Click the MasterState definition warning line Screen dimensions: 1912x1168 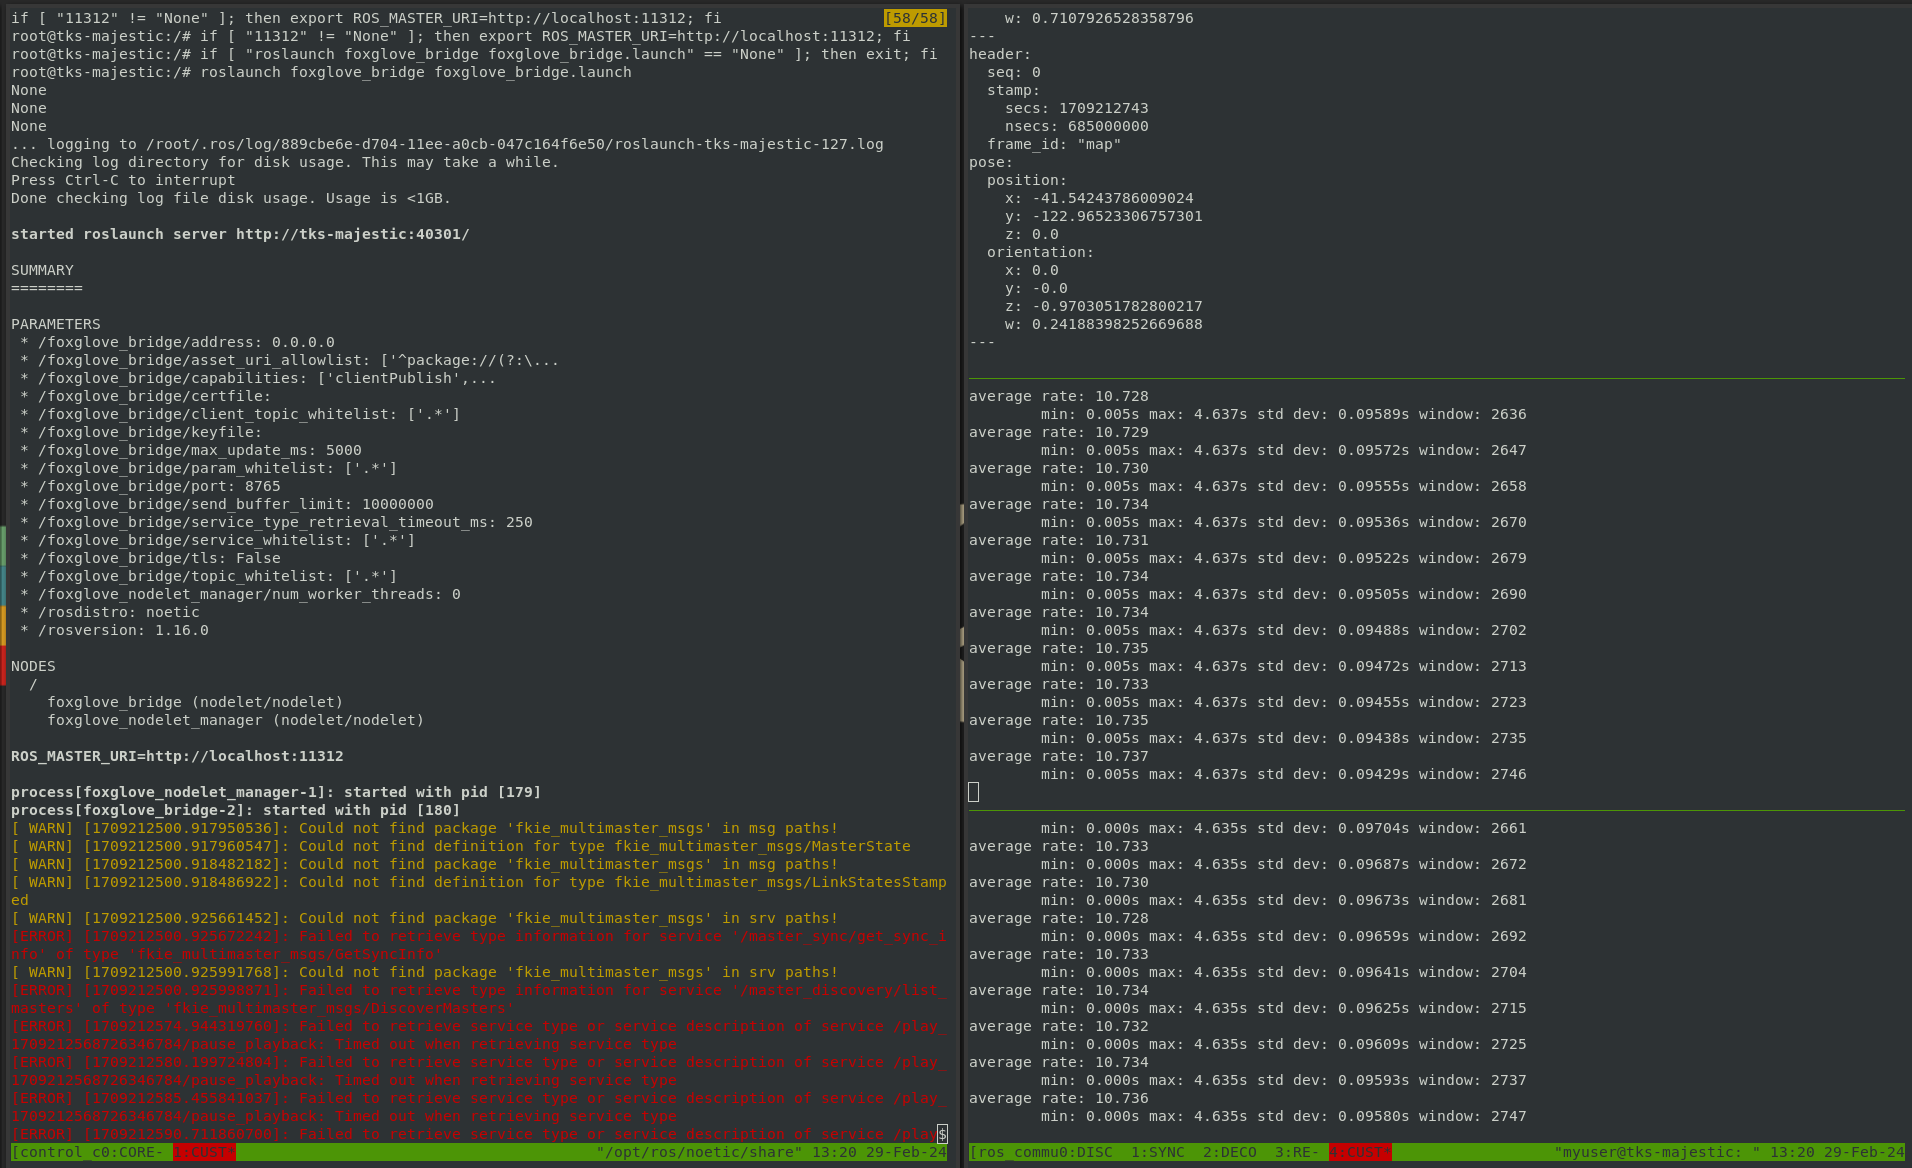[461, 846]
